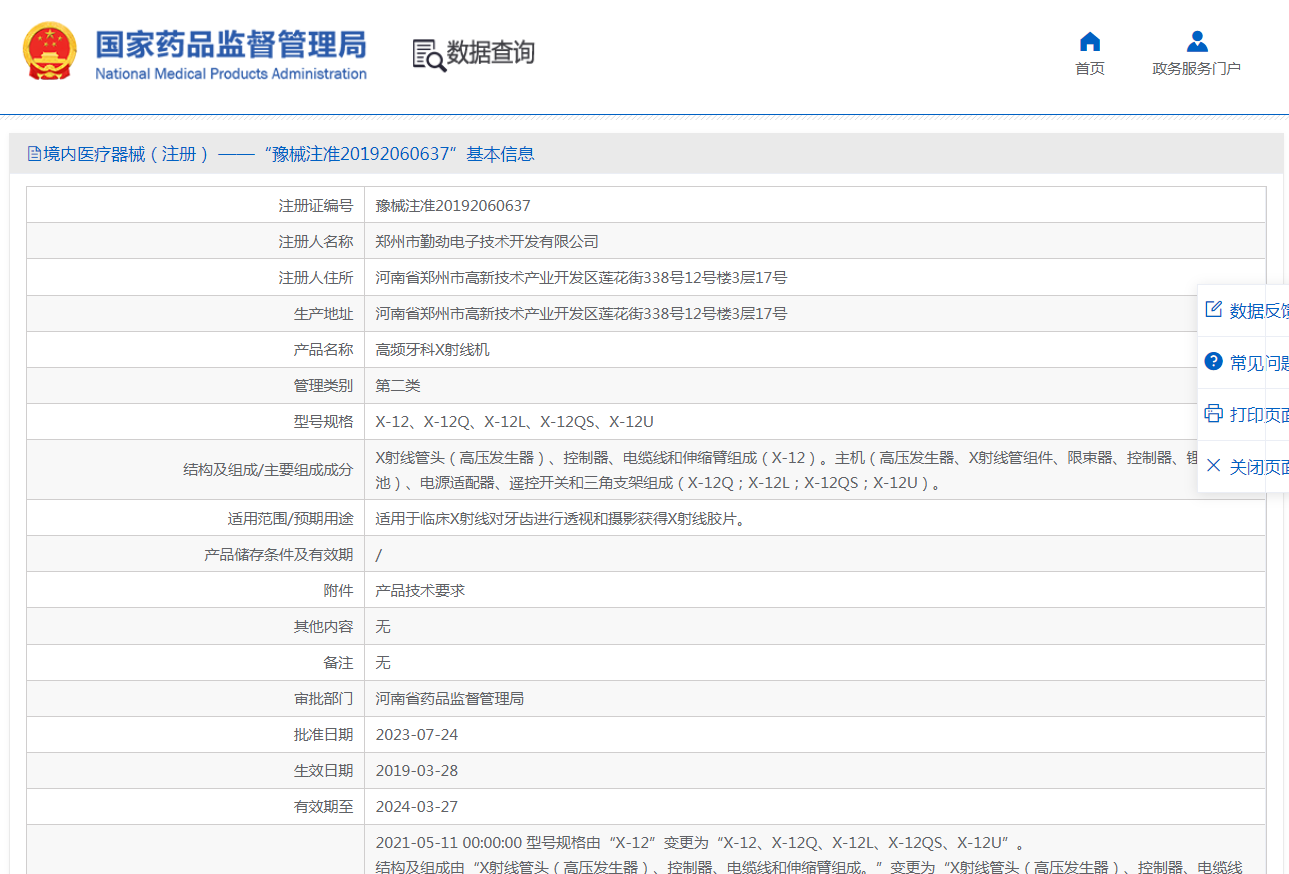Click the 数据查询 magnifier document icon
Image resolution: width=1289 pixels, height=874 pixels.
click(x=429, y=55)
